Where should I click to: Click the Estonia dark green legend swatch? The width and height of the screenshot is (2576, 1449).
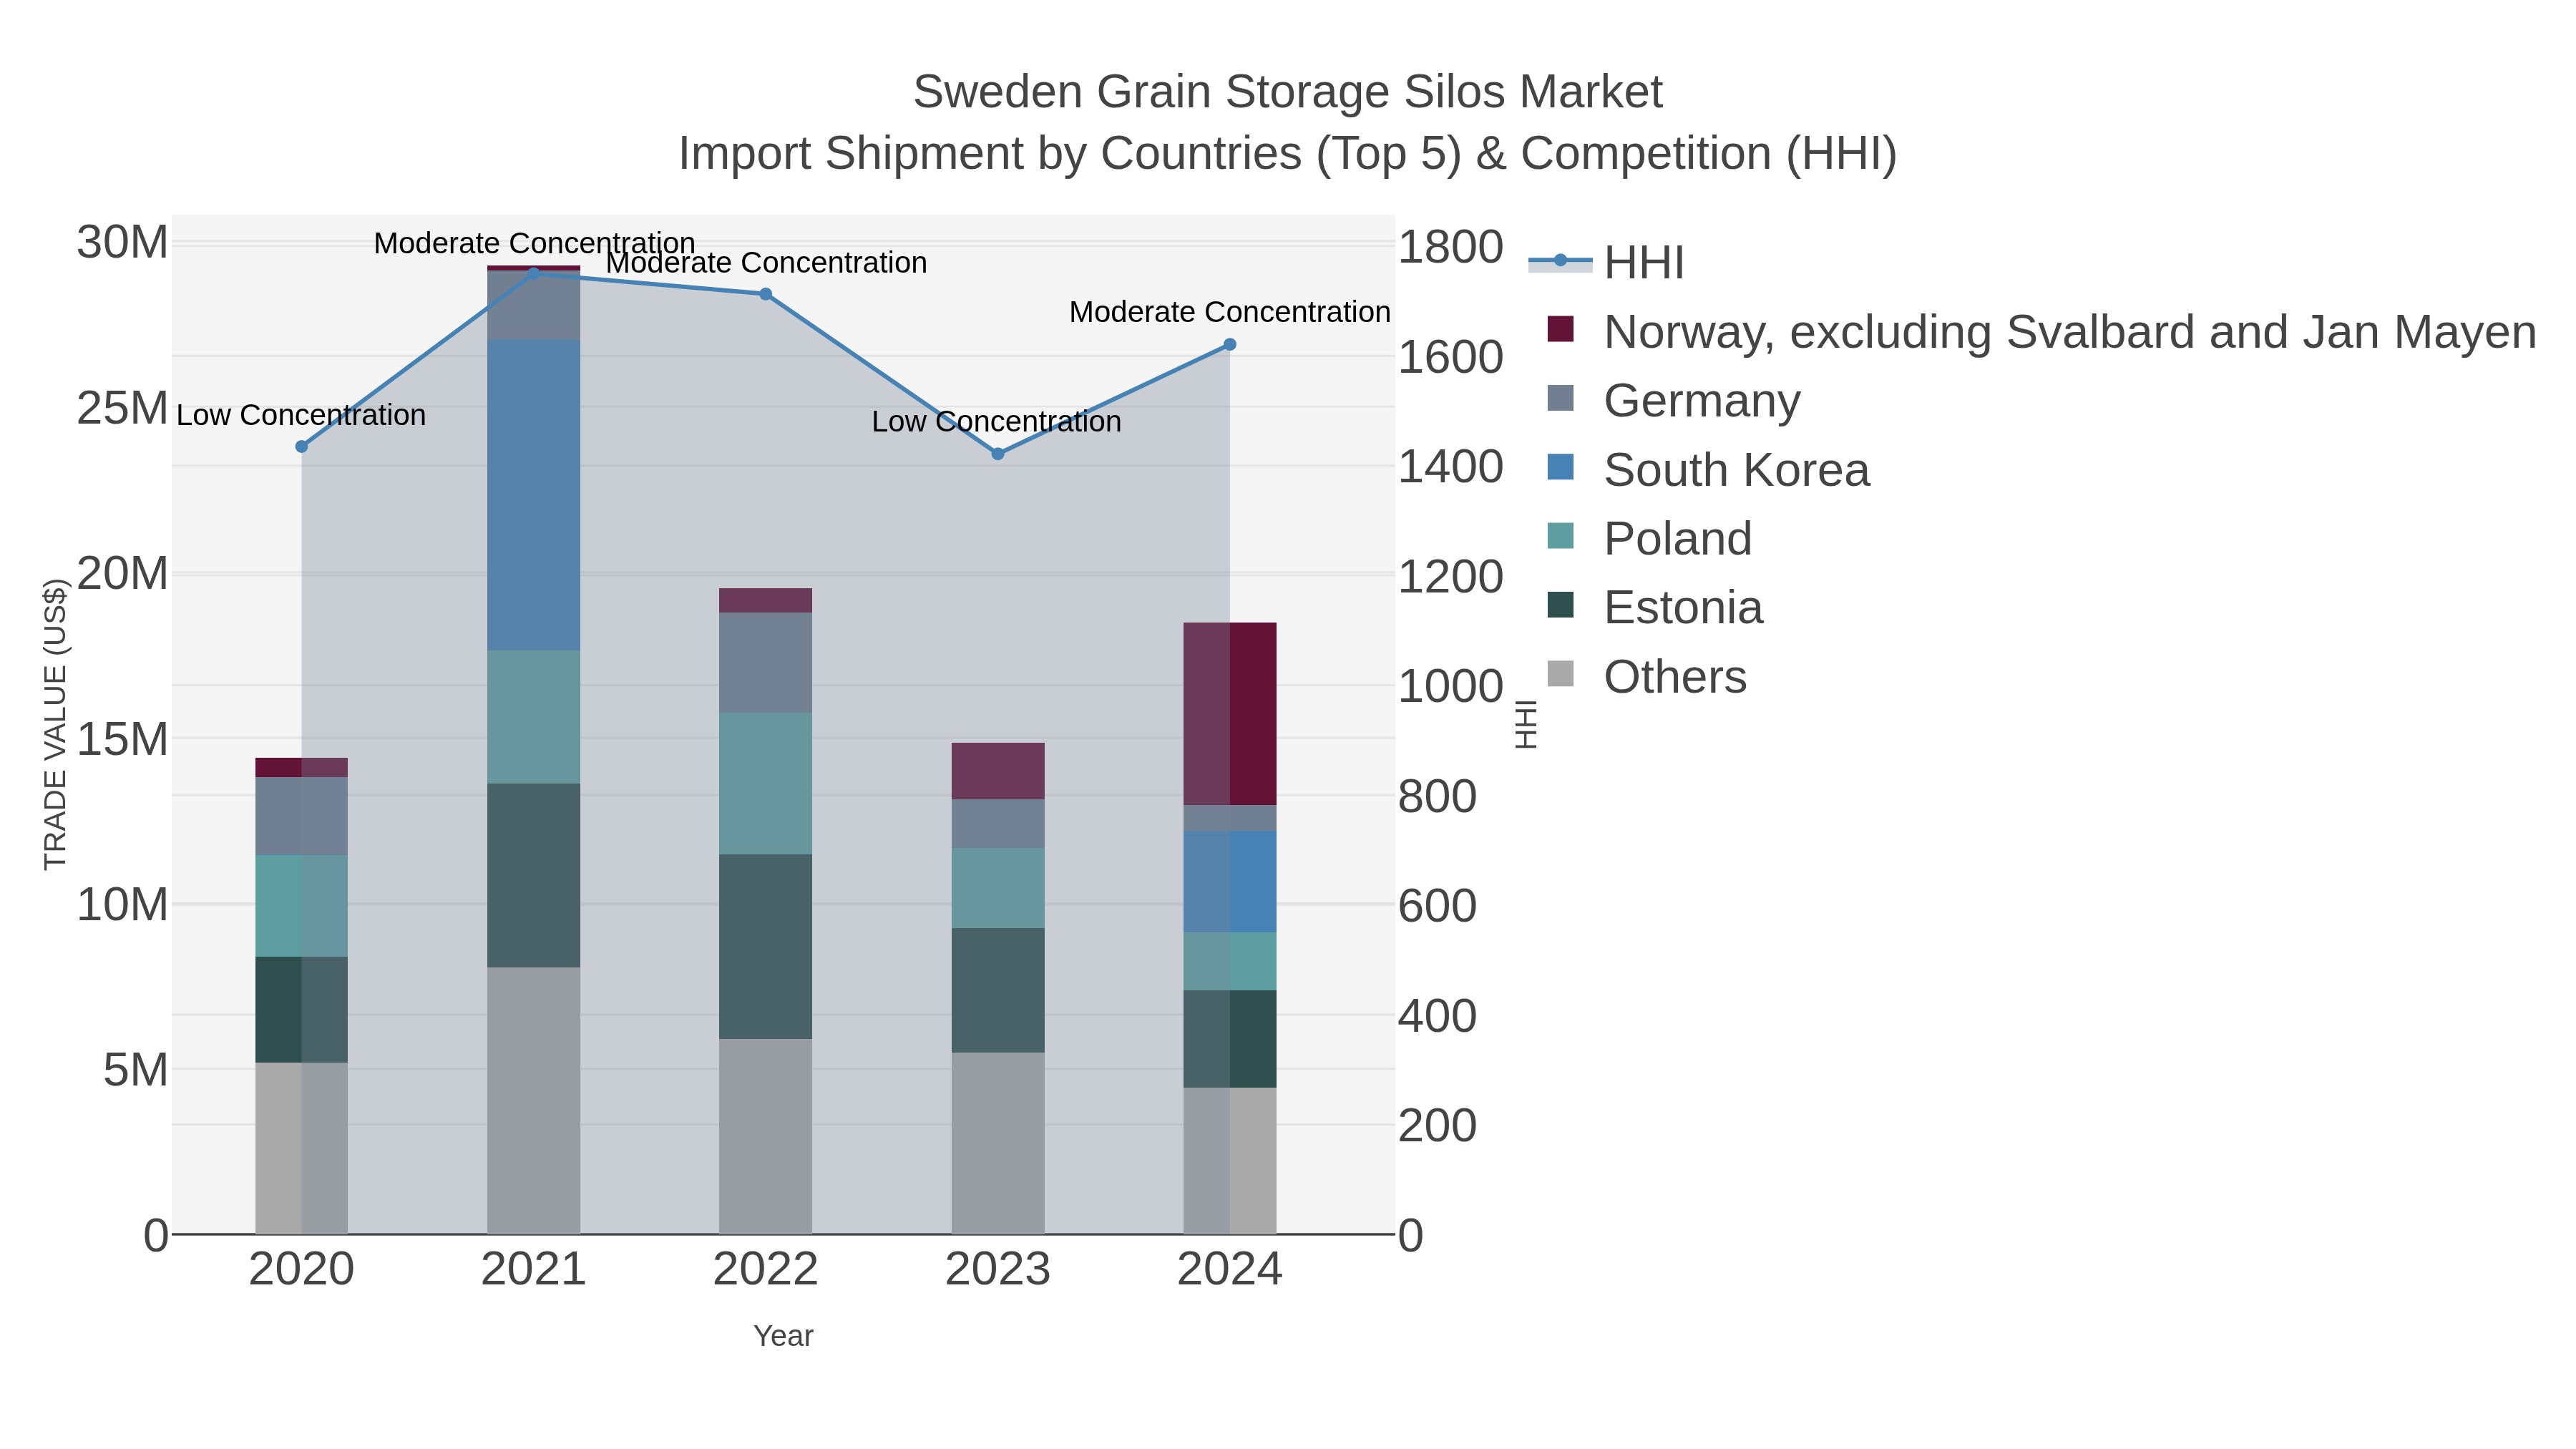[x=1560, y=605]
